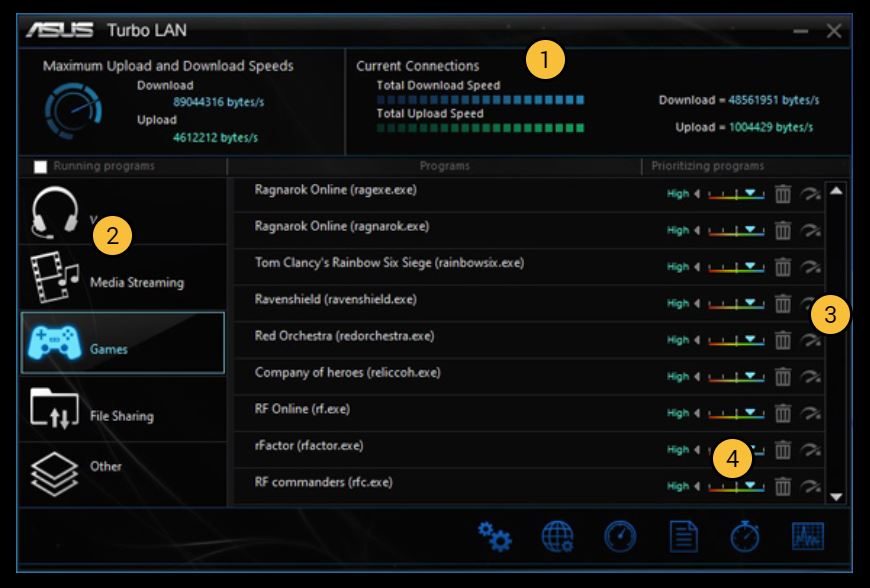The image size is (870, 588).
Task: Click the priority left arrow for RF commanders
Action: [697, 486]
